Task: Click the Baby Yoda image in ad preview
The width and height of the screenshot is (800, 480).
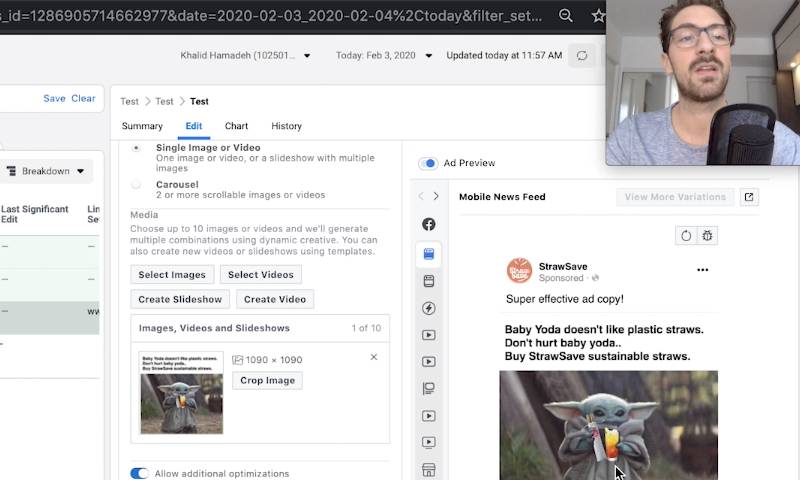Action: point(609,425)
